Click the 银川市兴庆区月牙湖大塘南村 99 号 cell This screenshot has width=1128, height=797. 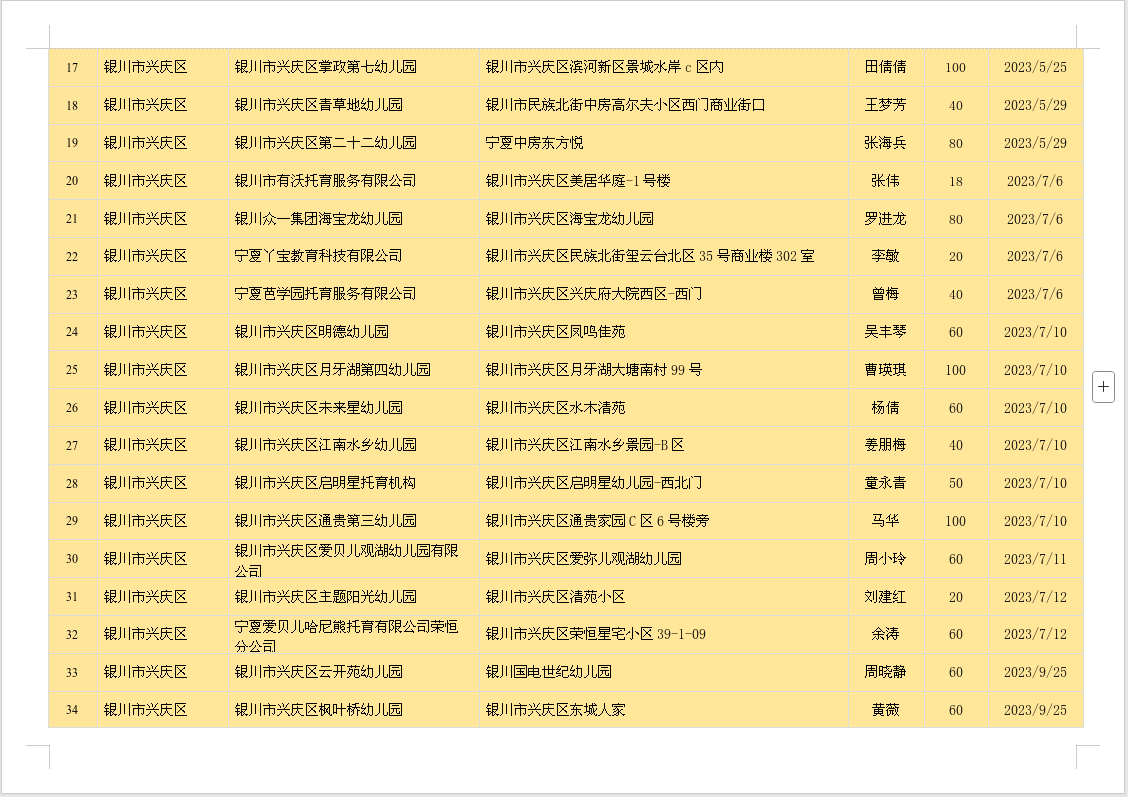coord(594,370)
